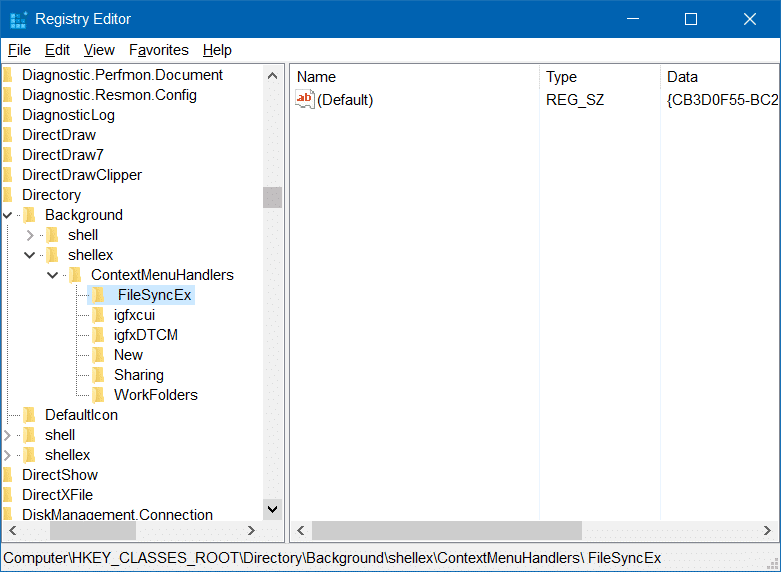Click tree pane scroll up arrow
Viewport: 781px width, 572px height.
click(x=272, y=76)
